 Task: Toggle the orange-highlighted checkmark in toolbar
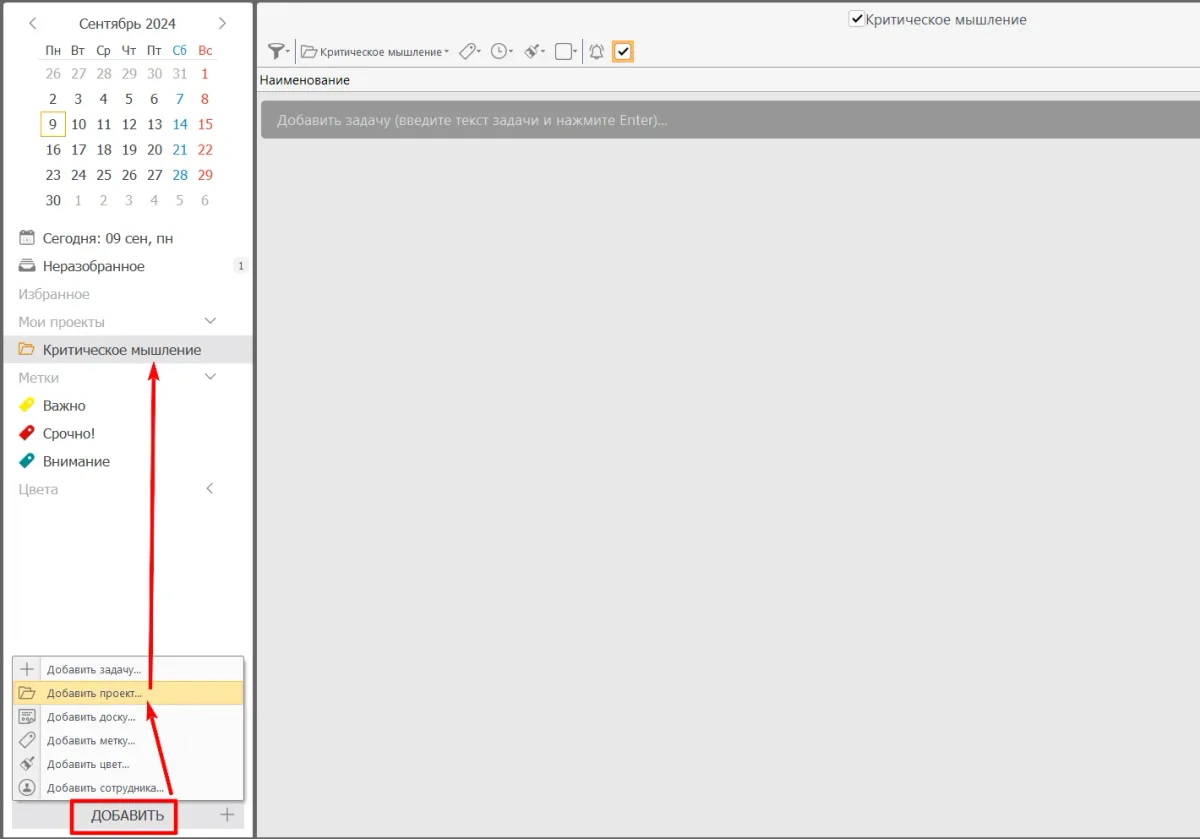tap(623, 52)
